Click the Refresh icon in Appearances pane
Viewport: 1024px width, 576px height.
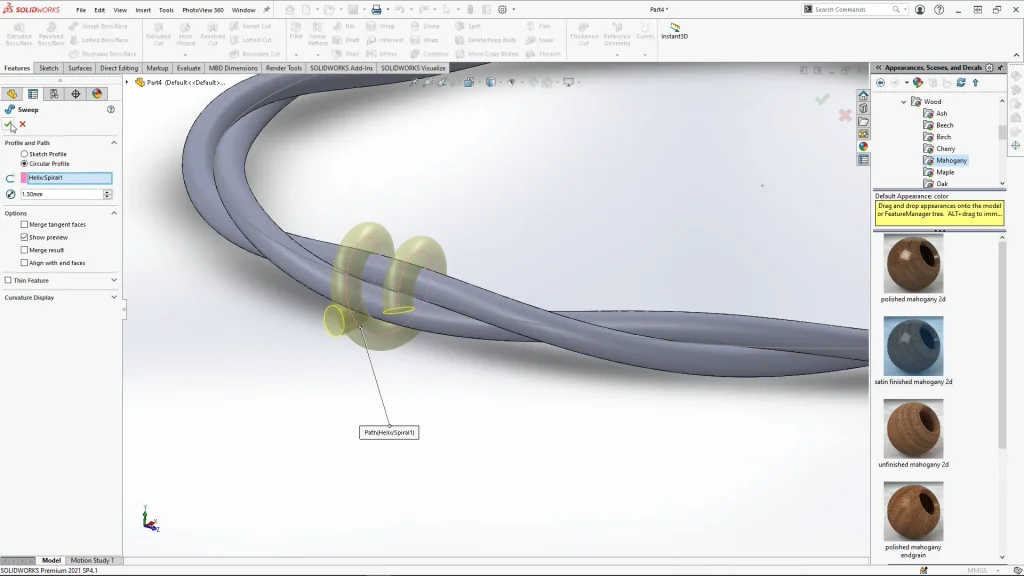961,83
